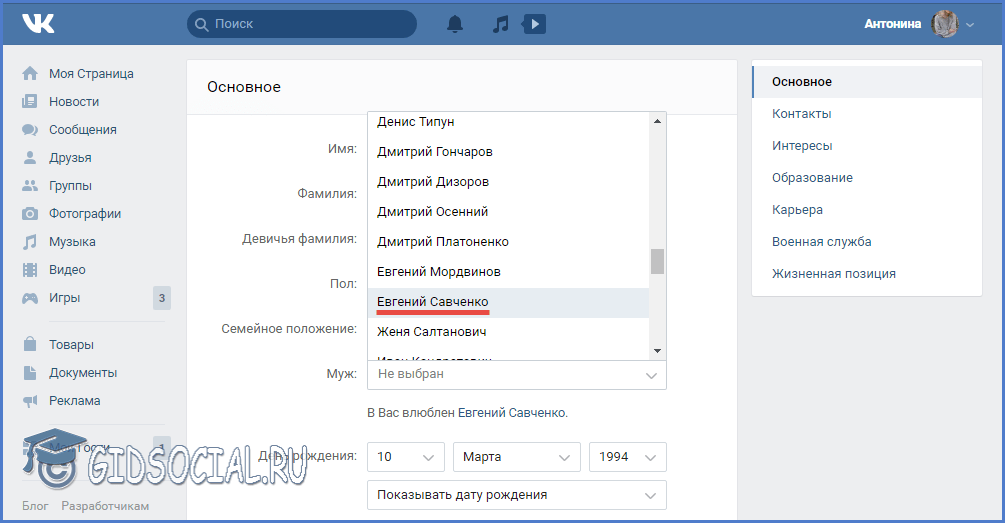Open Messages icon in left sidebar
1005x523 pixels.
(x=30, y=130)
